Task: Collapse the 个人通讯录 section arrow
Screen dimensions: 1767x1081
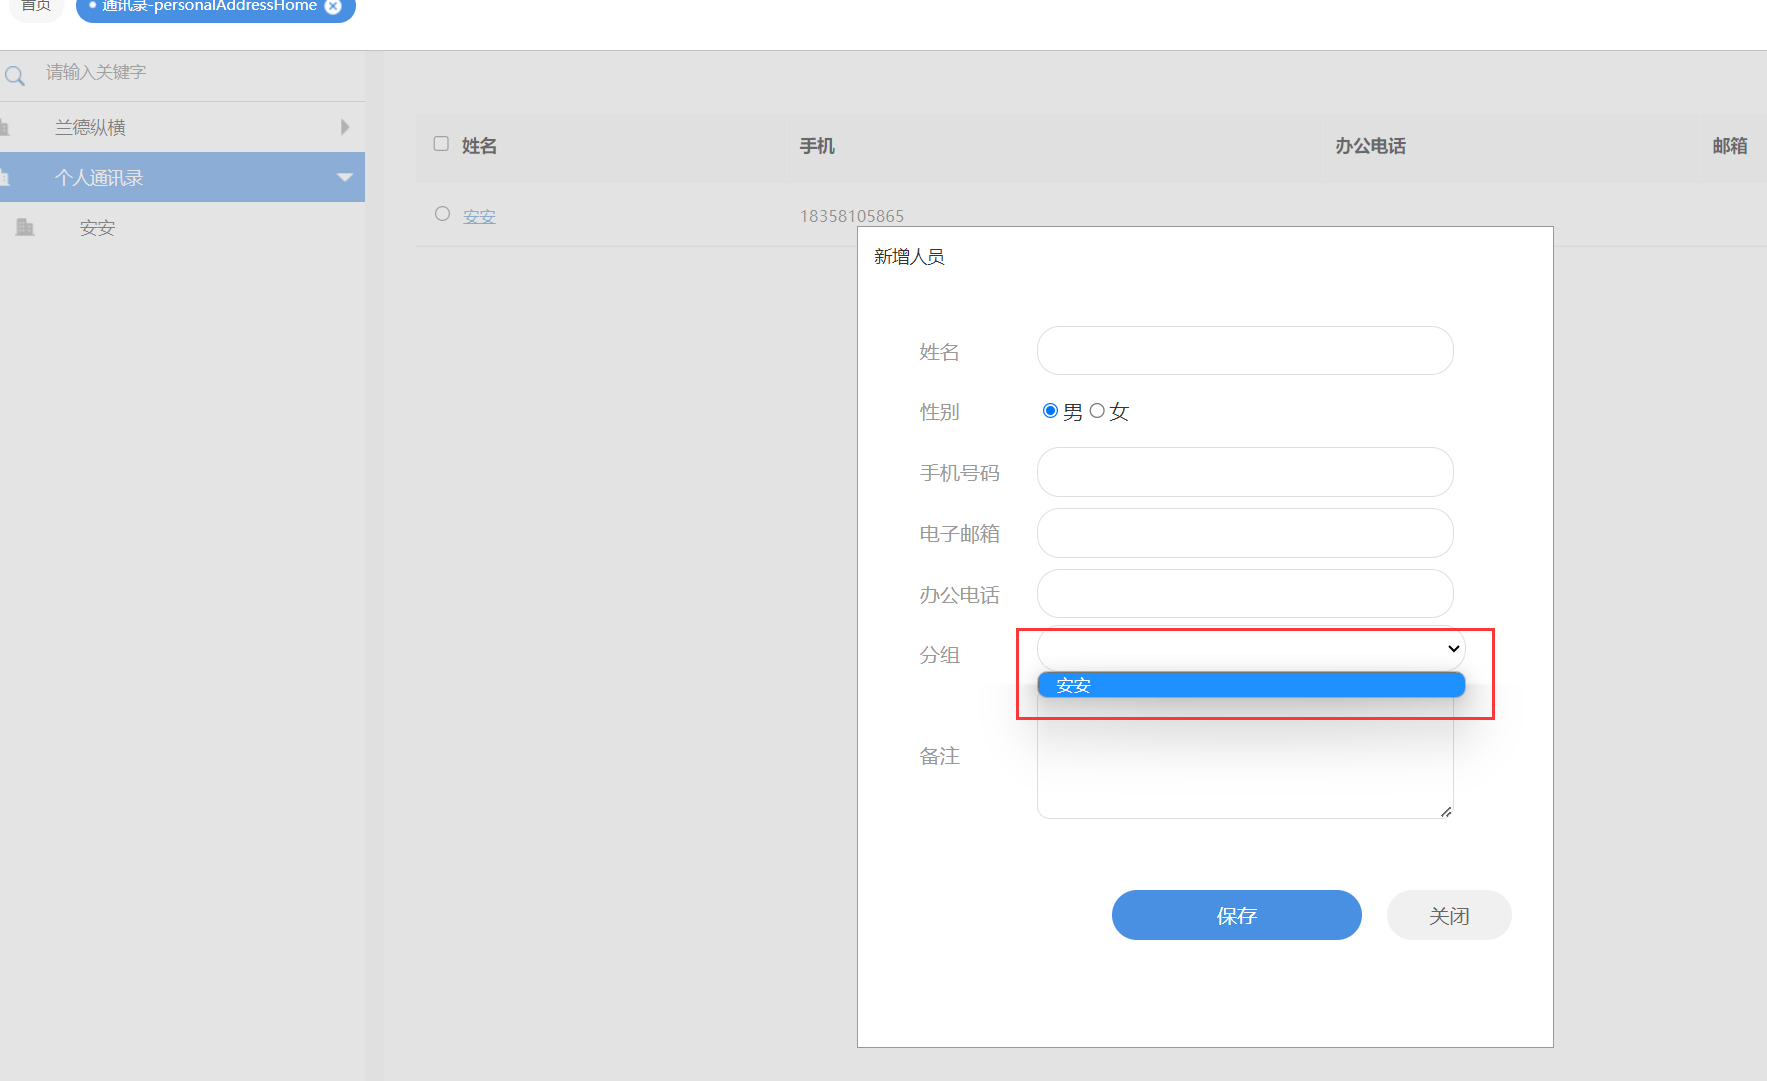Action: point(345,178)
